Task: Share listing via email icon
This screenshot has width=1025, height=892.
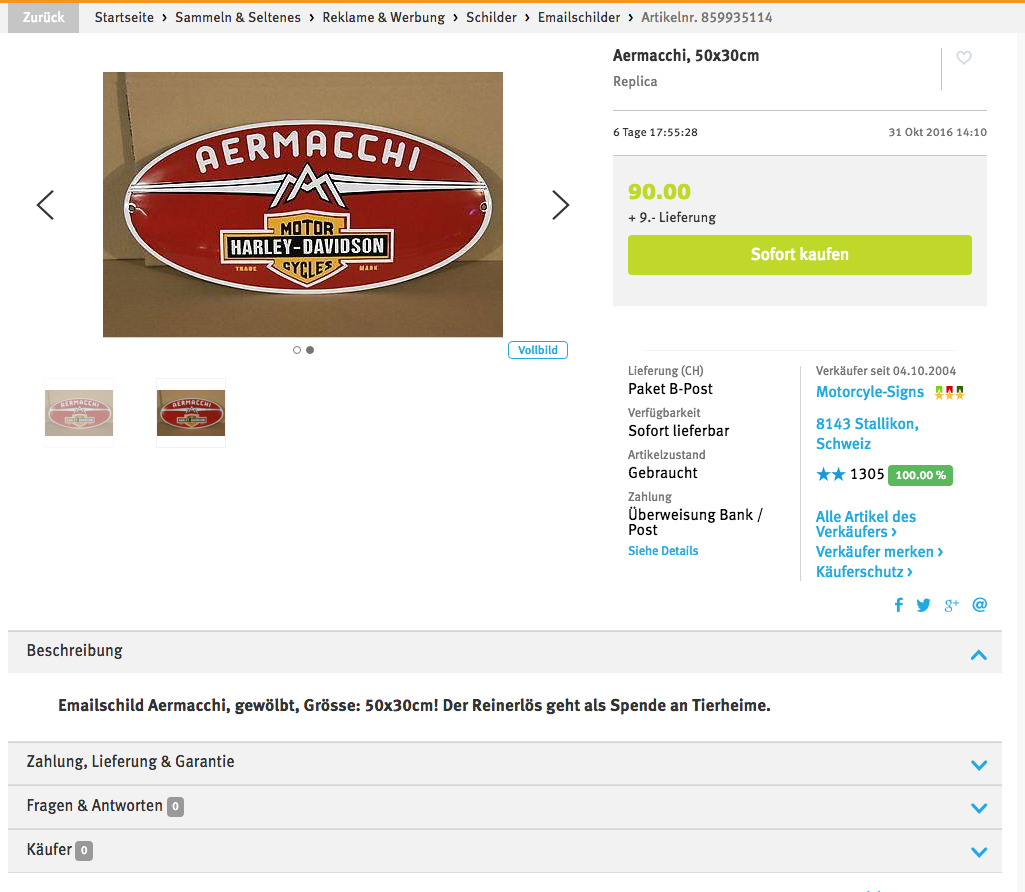Action: pos(979,605)
